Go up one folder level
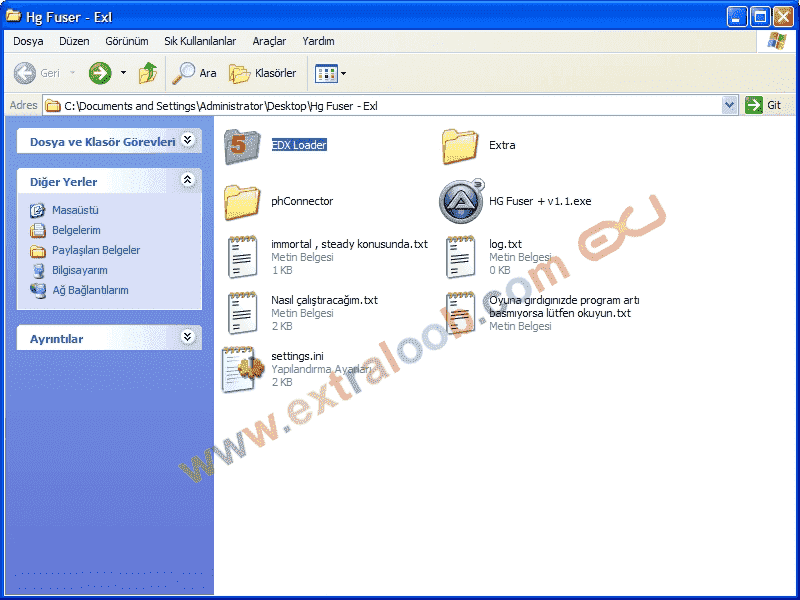This screenshot has width=800, height=600. [148, 73]
